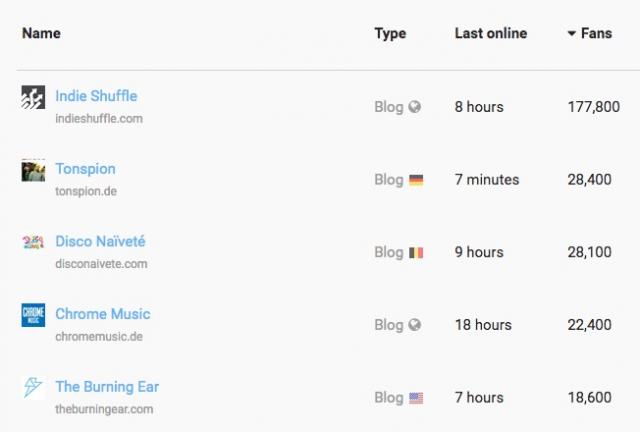Click the Disco Naïveté colorful logo
The height and width of the screenshot is (432, 640).
33,243
